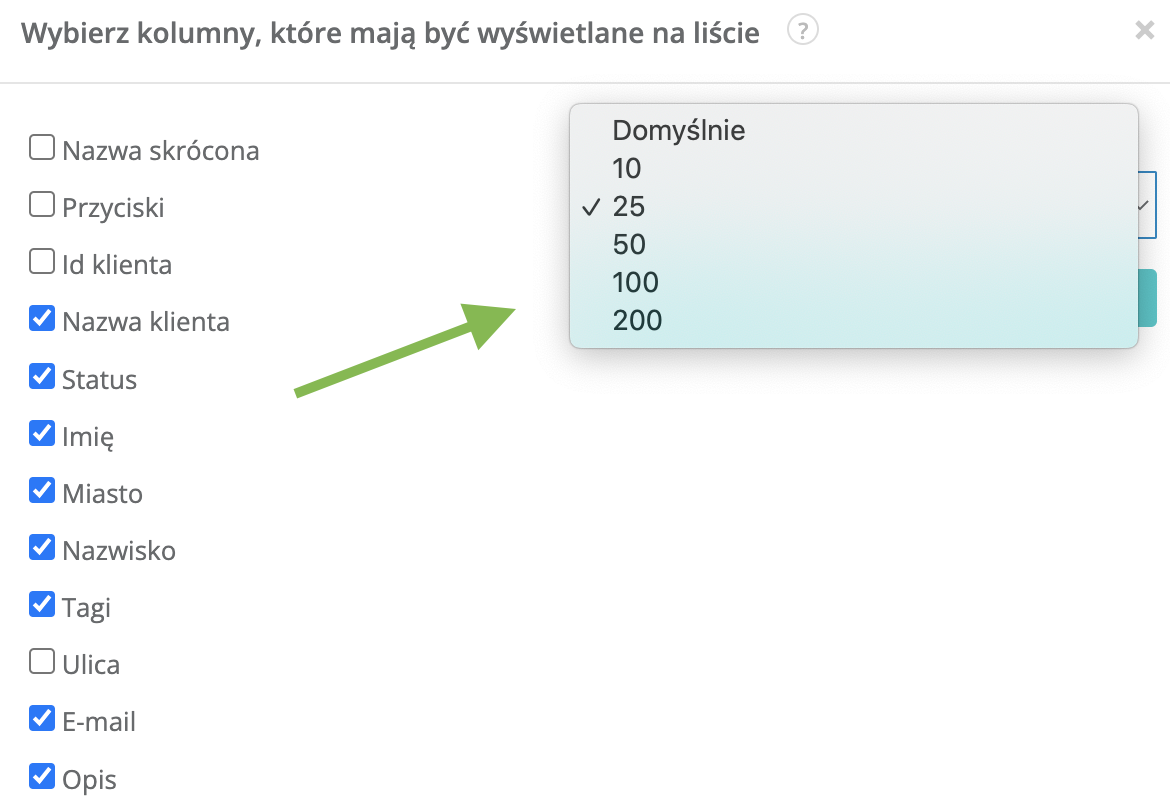1170x800 pixels.
Task: Uncheck the E-mail column
Action: coord(42,719)
